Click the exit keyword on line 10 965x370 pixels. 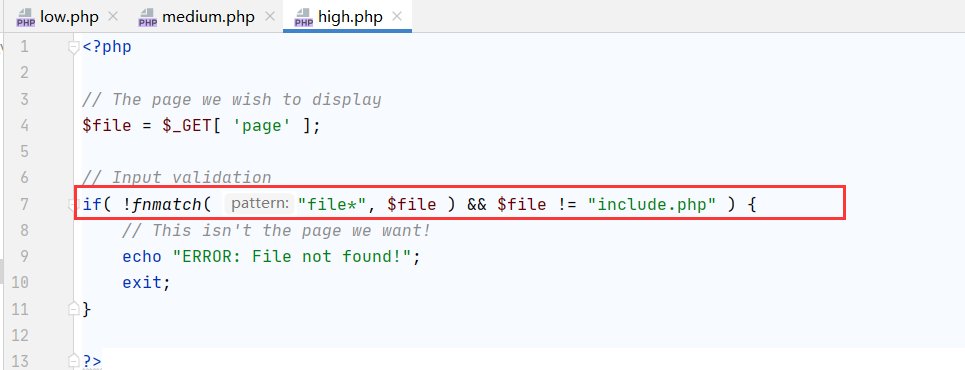[142, 283]
